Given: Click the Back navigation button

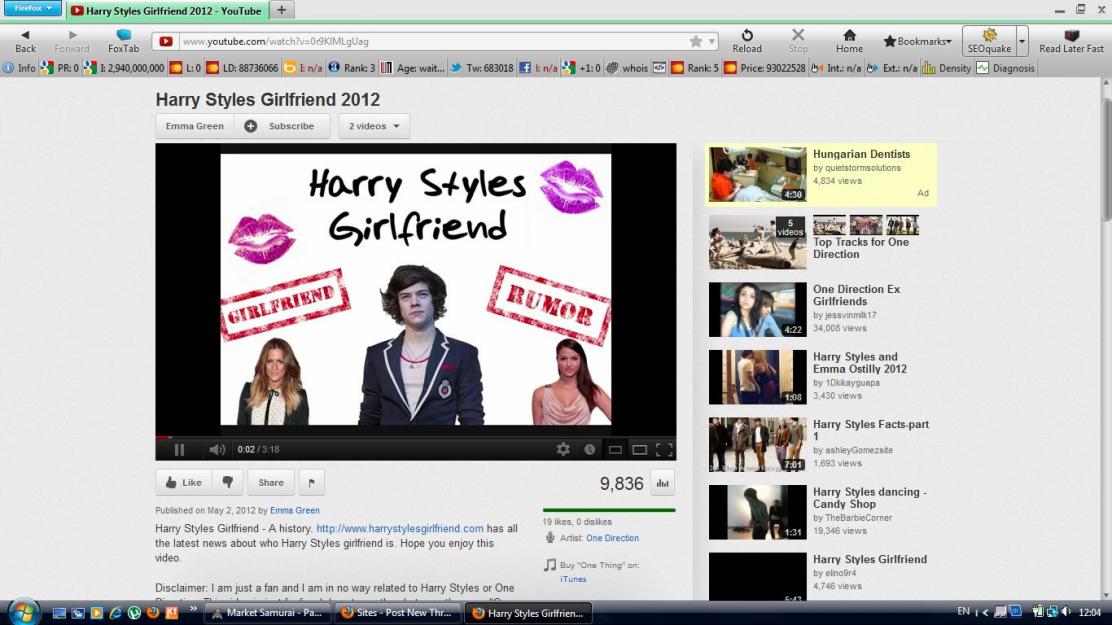Looking at the screenshot, I should pyautogui.click(x=26, y=41).
